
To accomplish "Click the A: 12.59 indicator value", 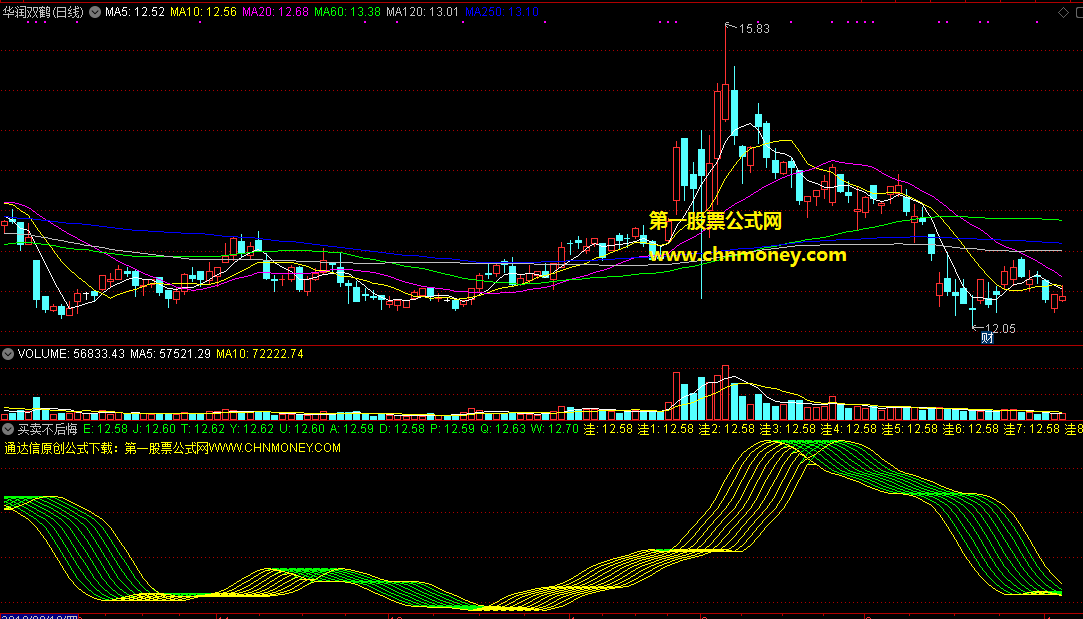I will point(352,429).
